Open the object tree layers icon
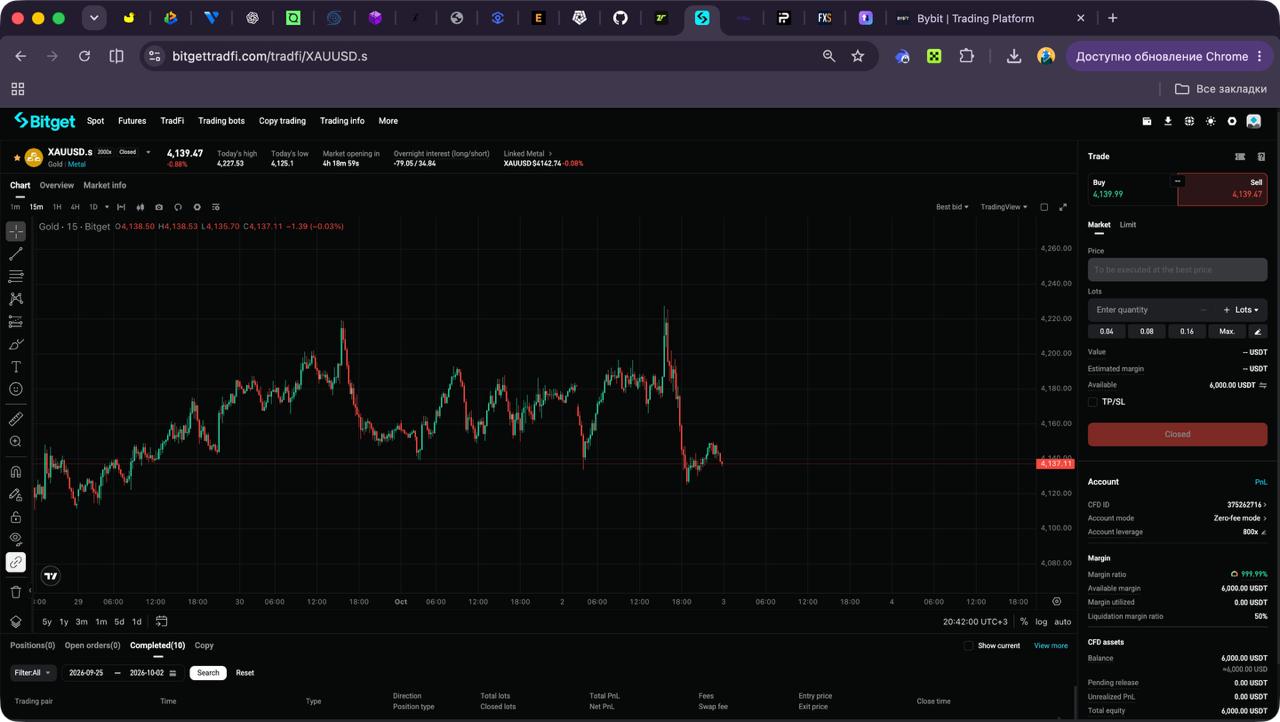Viewport: 1280px width, 722px height. click(x=16, y=622)
